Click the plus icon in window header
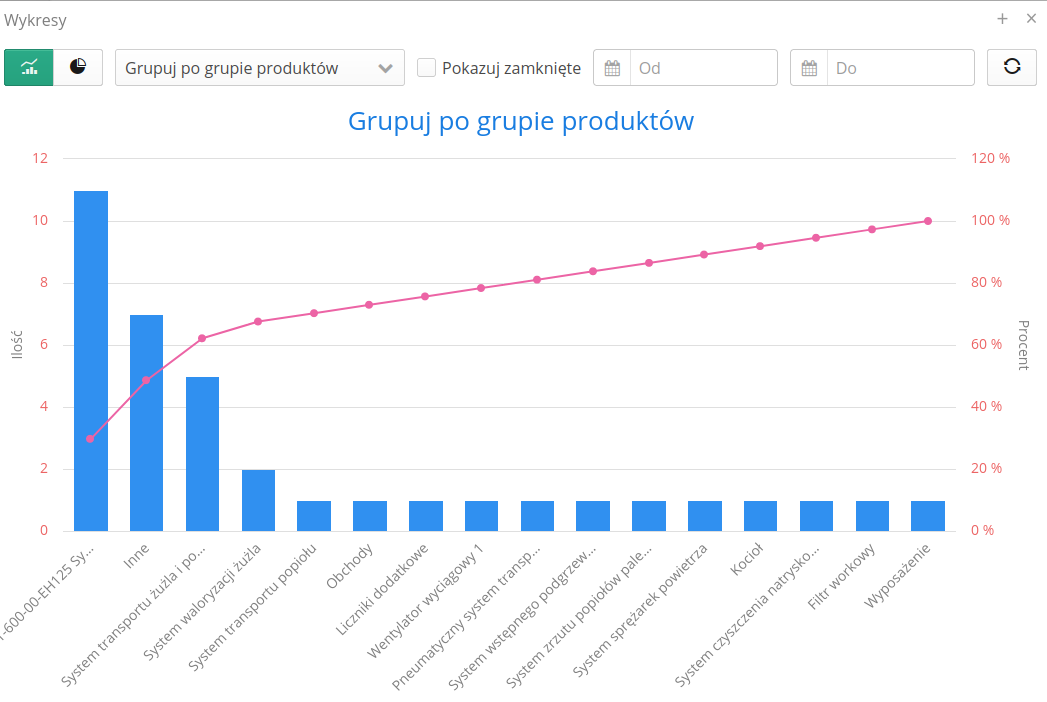1047x702 pixels. [x=1002, y=19]
